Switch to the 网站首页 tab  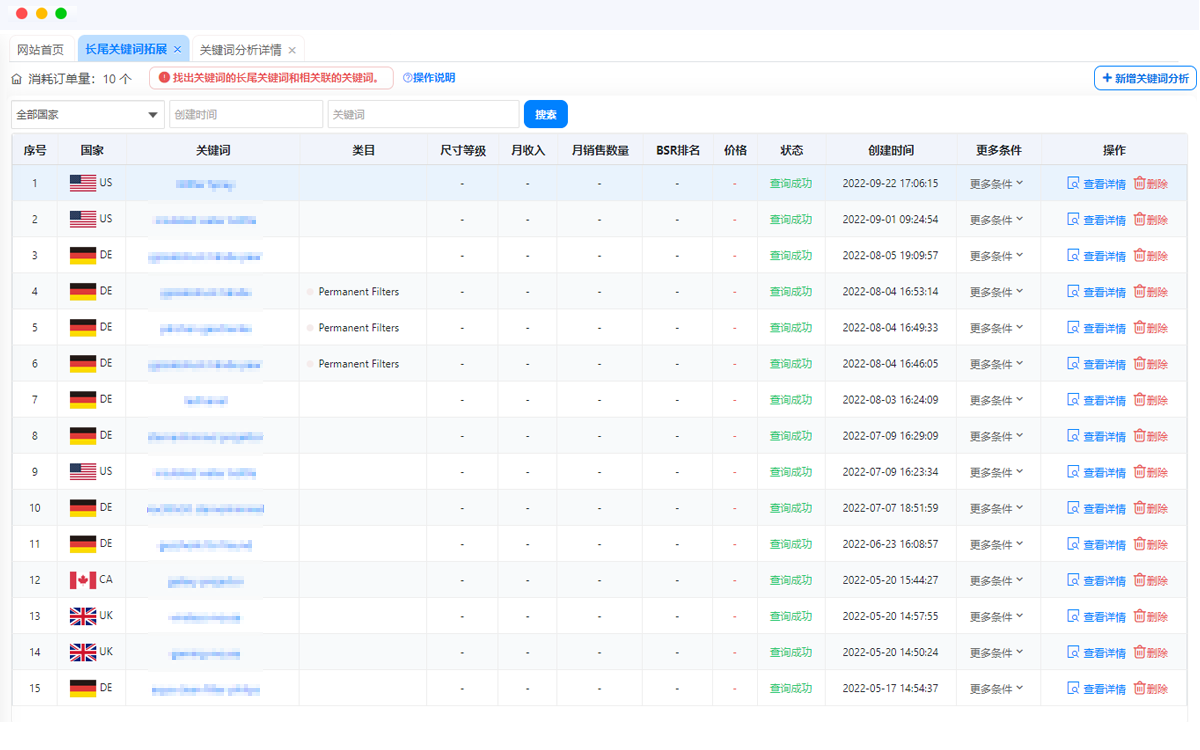(x=41, y=50)
